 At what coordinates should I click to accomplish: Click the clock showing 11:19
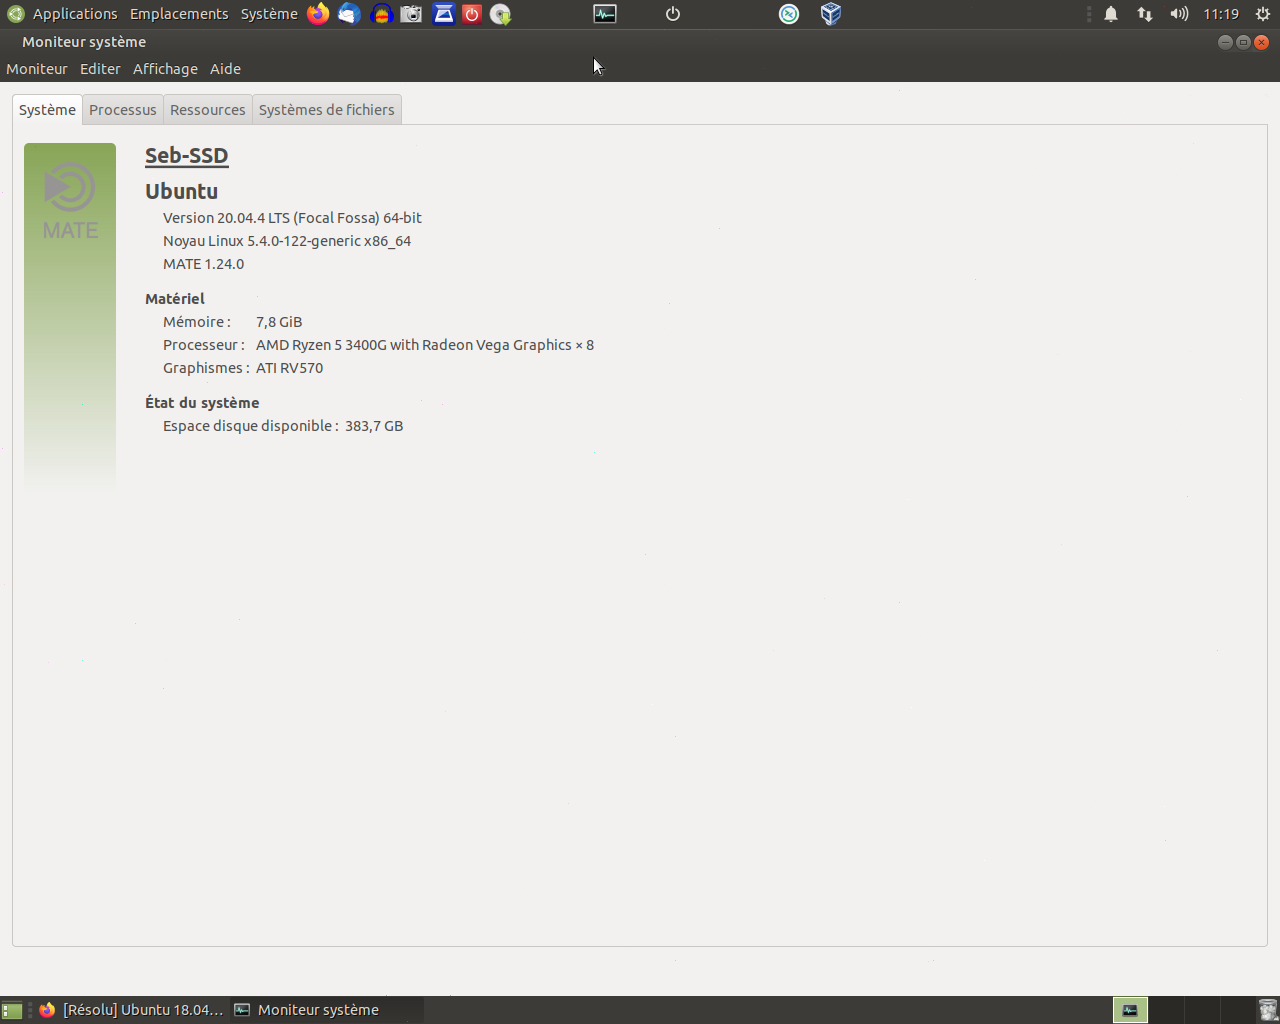point(1221,14)
